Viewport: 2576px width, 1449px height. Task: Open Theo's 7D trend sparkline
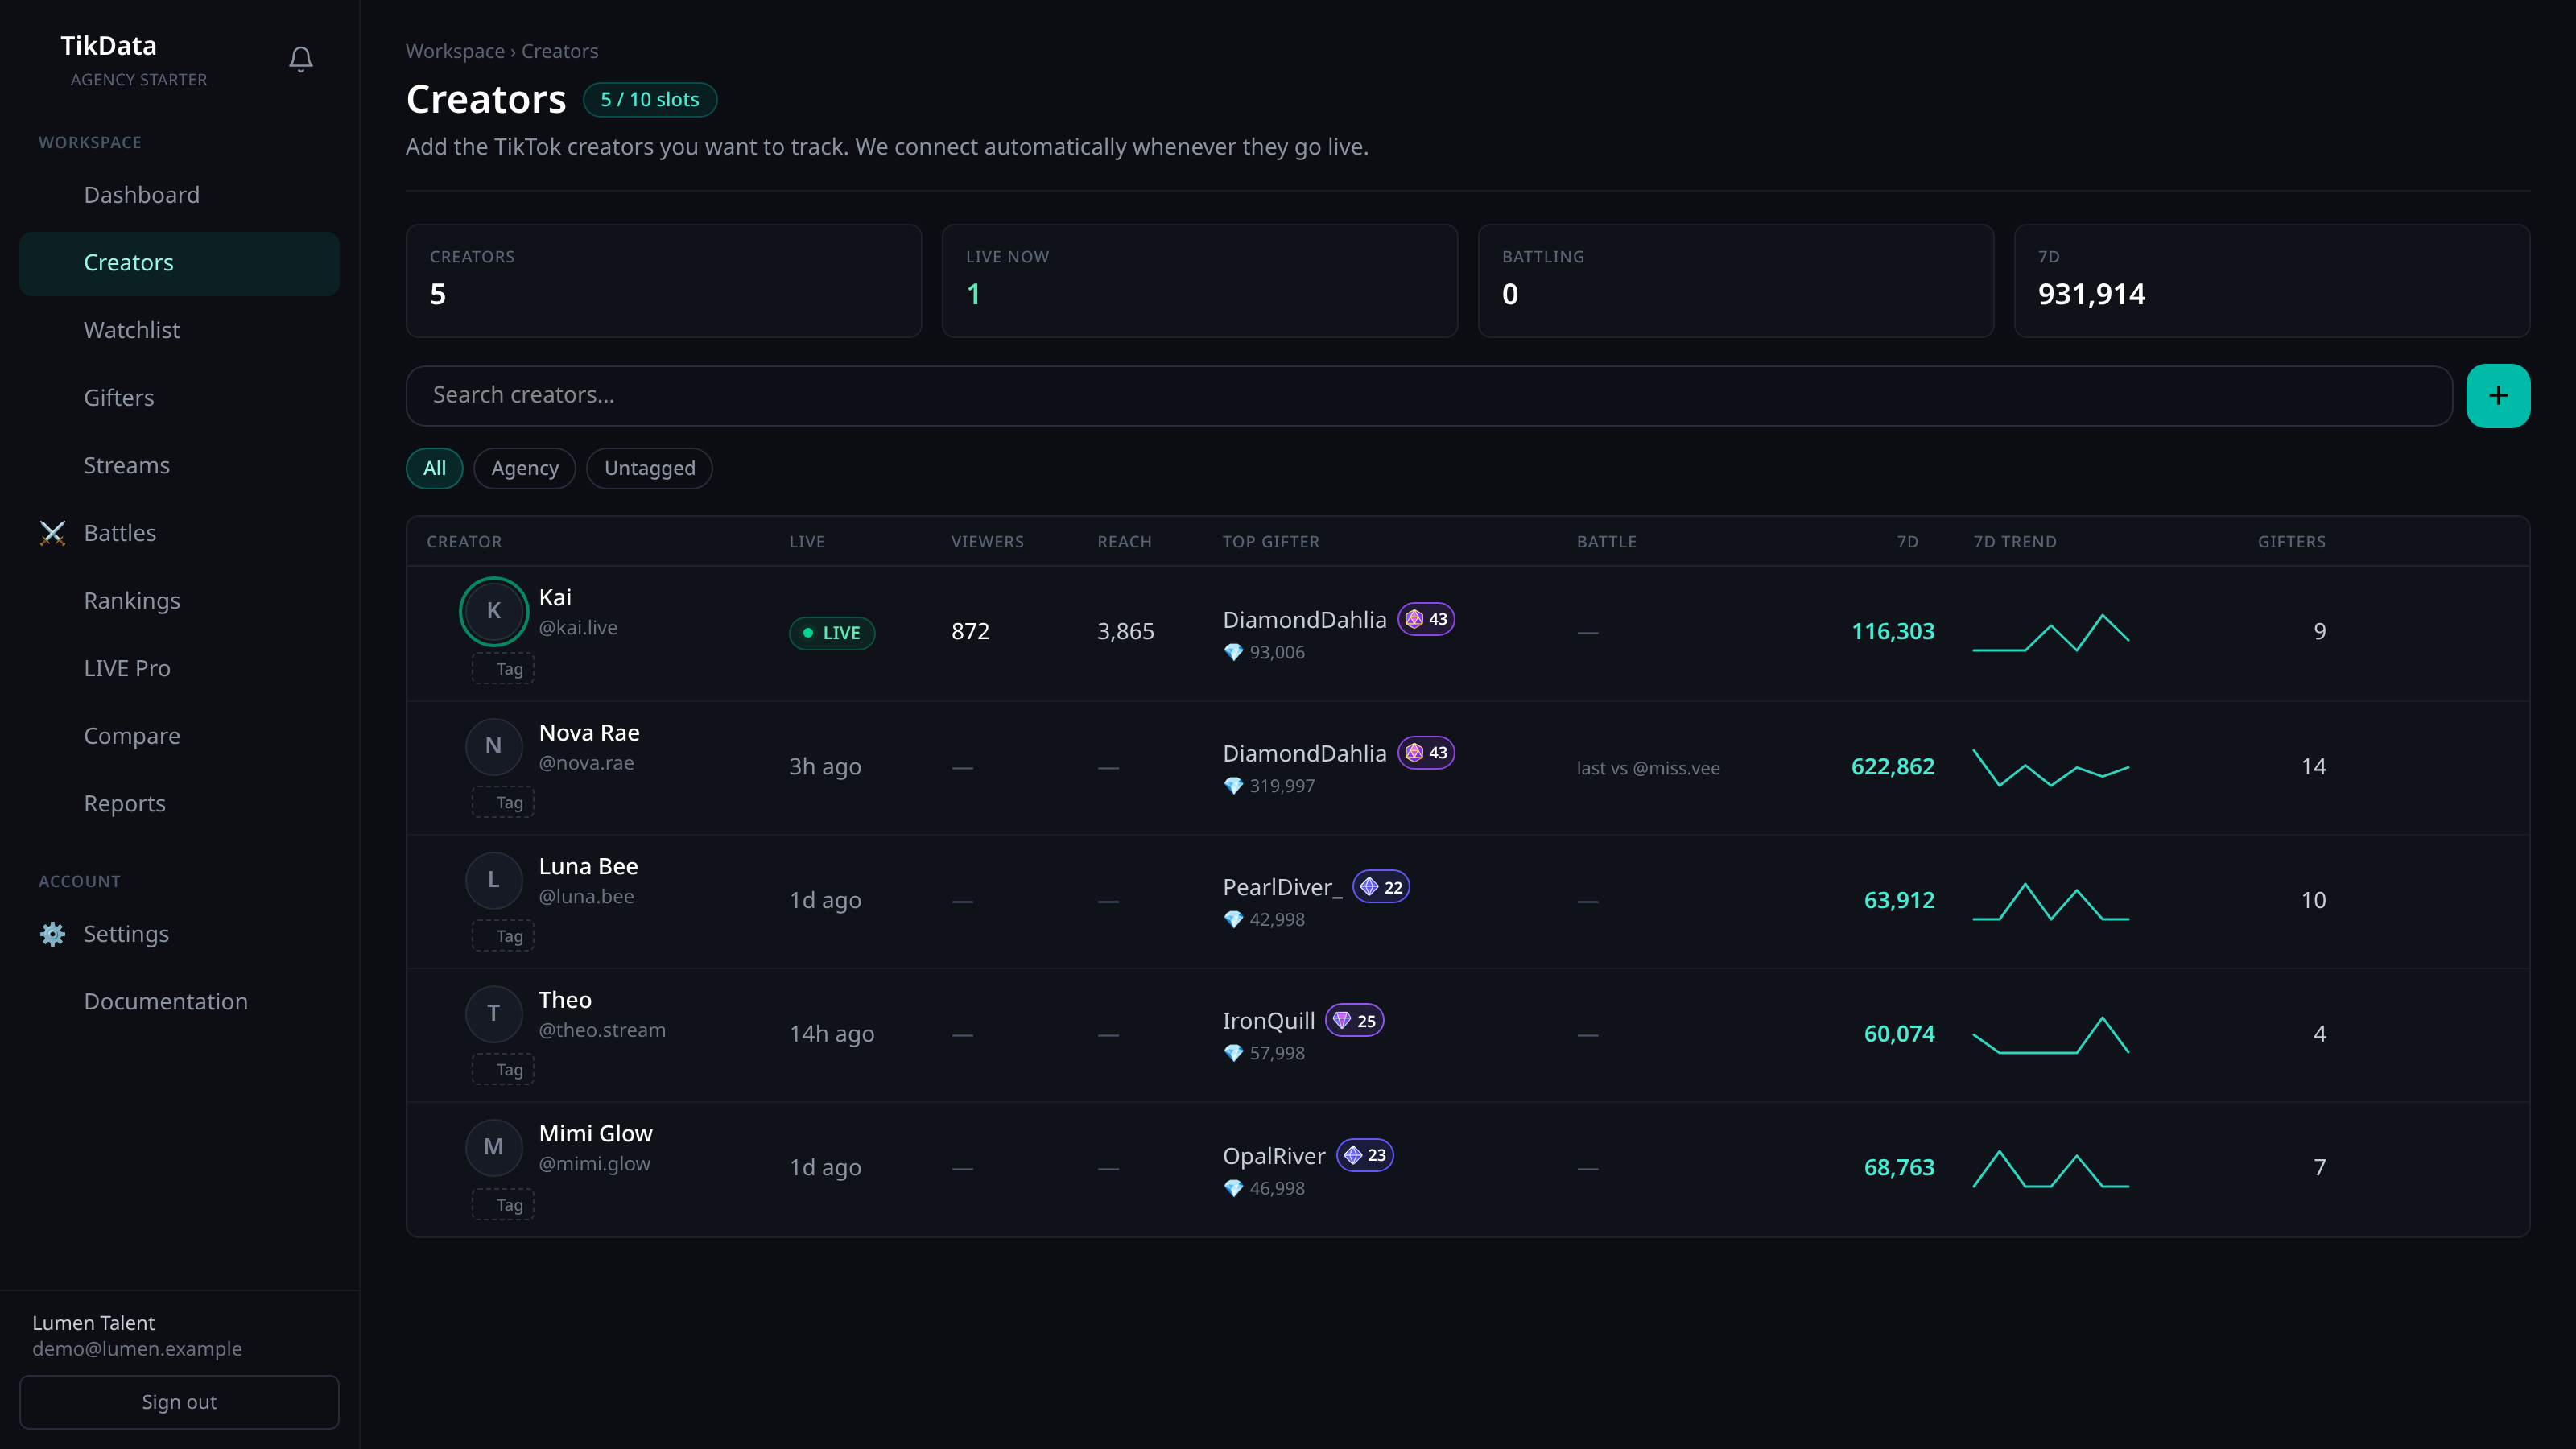click(x=2050, y=1035)
